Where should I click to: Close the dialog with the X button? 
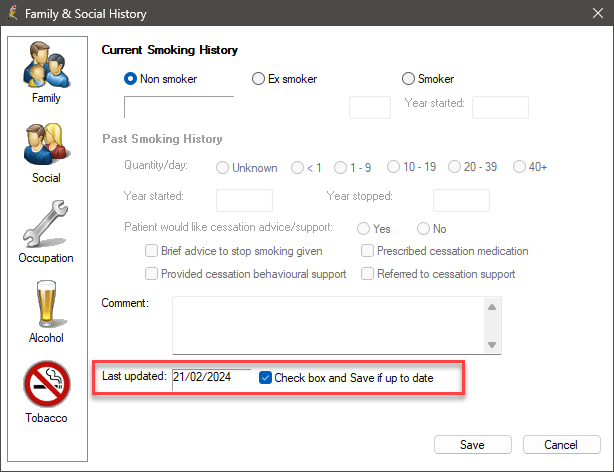point(598,13)
